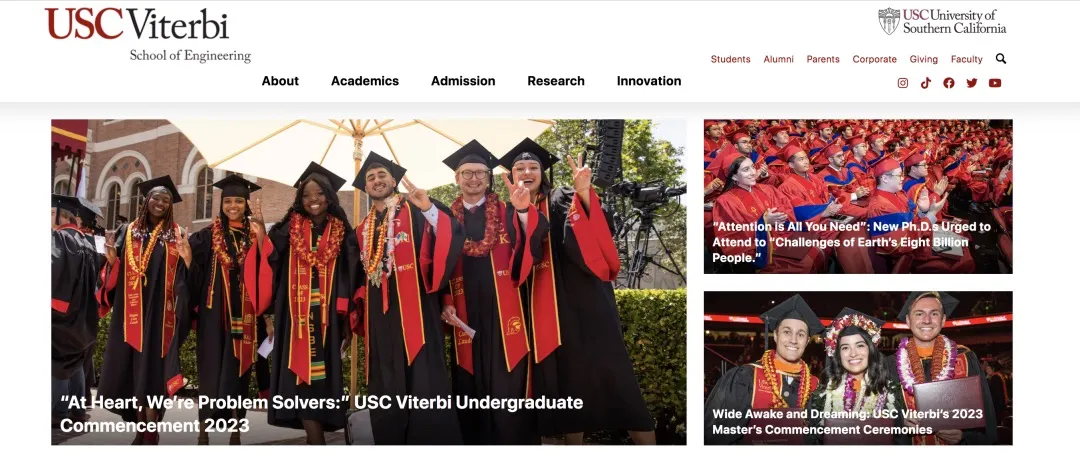Viewport: 1080px width, 459px height.
Task: Expand the Innovation navigation menu
Action: 649,81
